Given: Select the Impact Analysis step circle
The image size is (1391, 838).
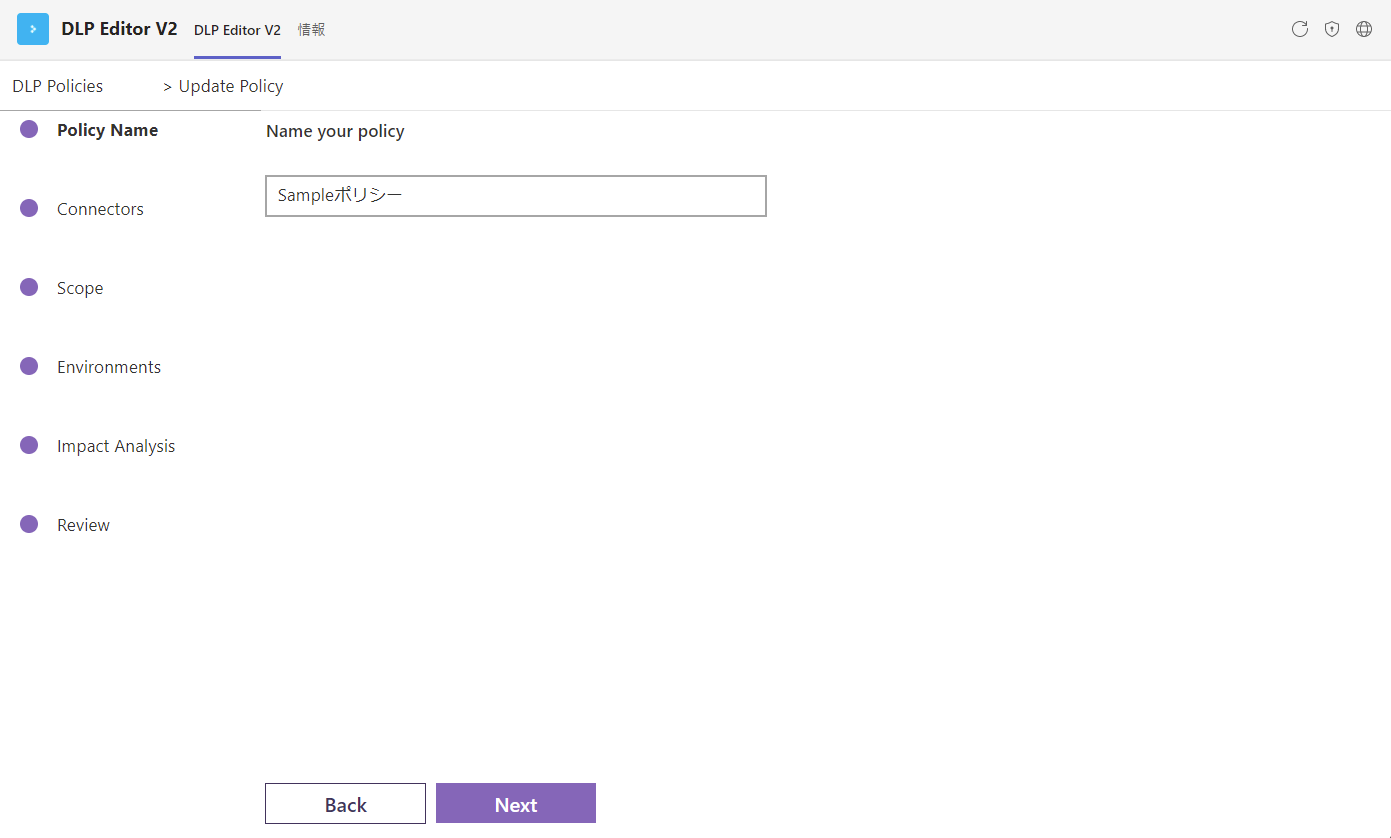Looking at the screenshot, I should tap(29, 445).
